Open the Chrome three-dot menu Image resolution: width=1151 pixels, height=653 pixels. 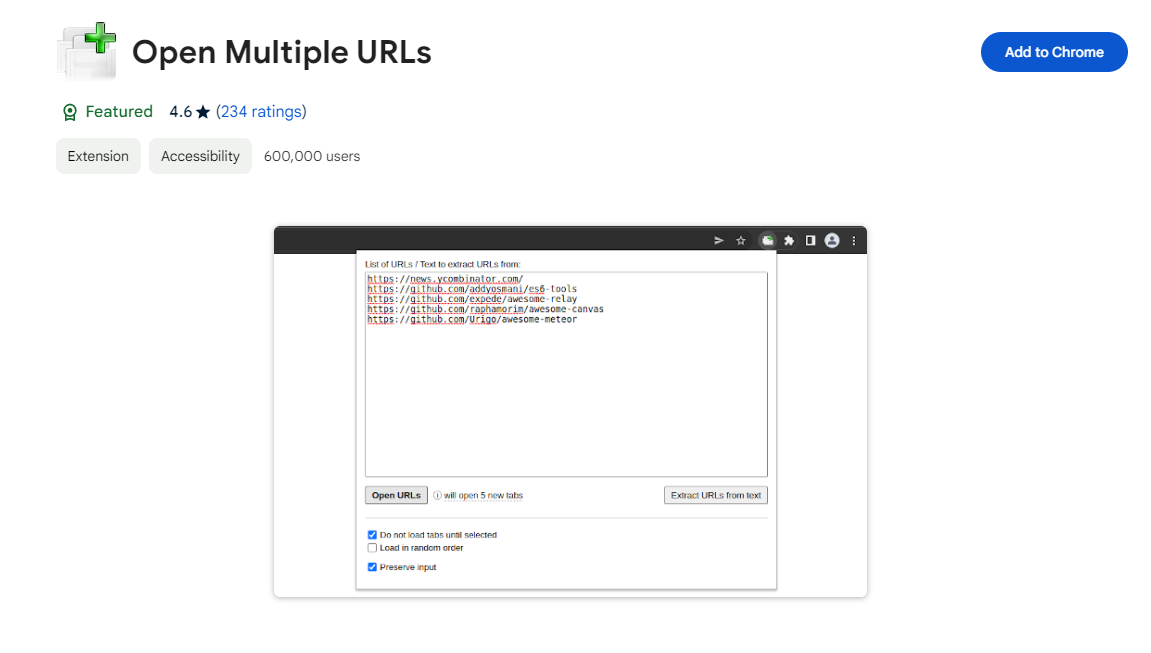(854, 241)
